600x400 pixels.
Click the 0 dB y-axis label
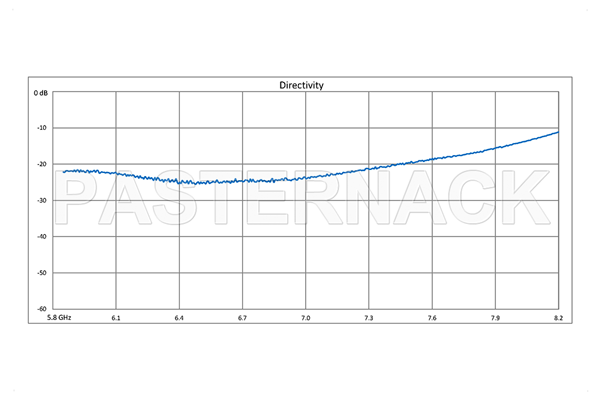tap(41, 93)
